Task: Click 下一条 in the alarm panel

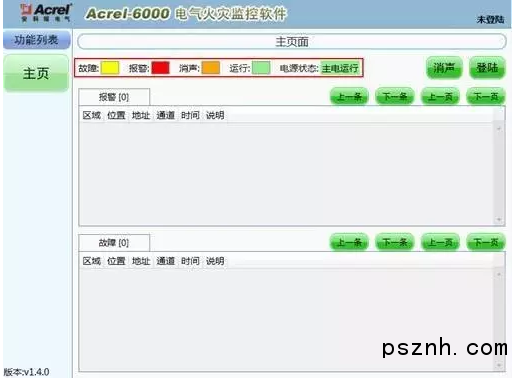Action: pos(395,97)
